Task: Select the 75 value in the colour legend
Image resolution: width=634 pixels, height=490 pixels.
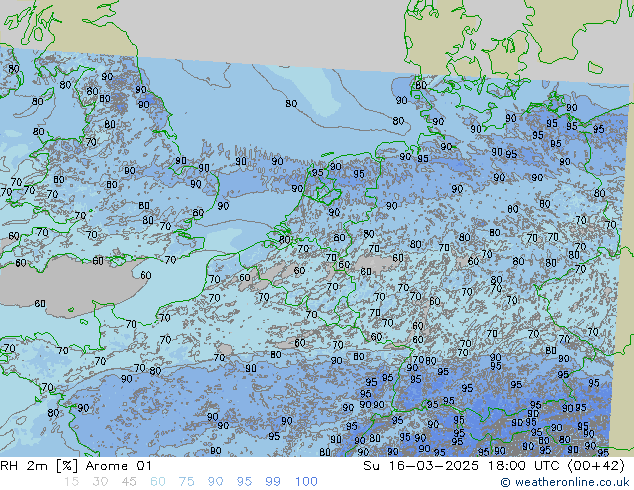Action: point(186,482)
